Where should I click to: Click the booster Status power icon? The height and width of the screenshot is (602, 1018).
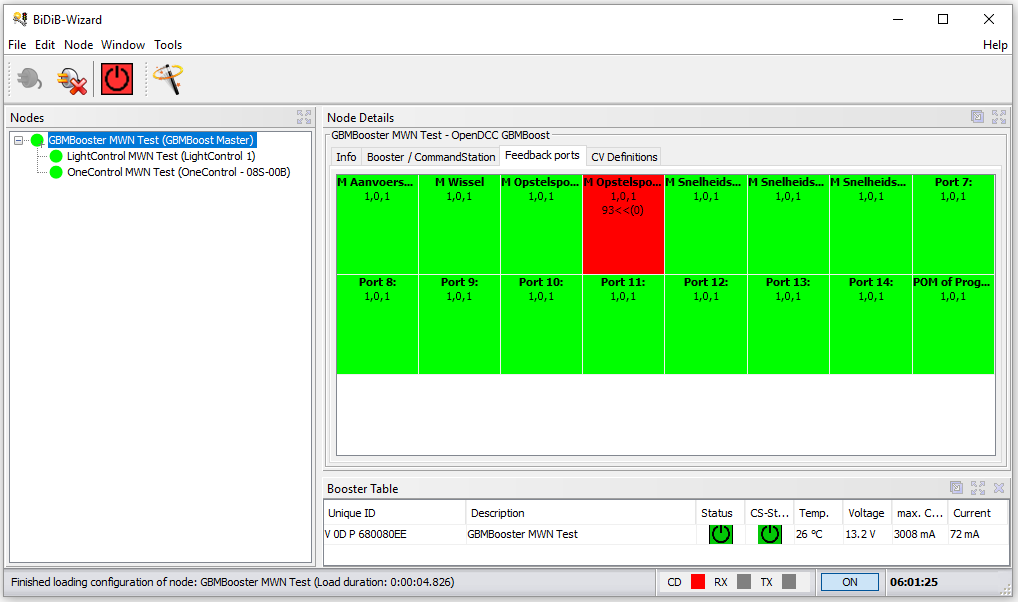(721, 534)
